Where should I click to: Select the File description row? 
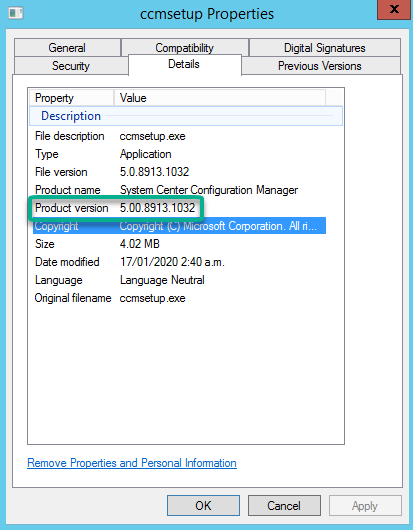179,136
